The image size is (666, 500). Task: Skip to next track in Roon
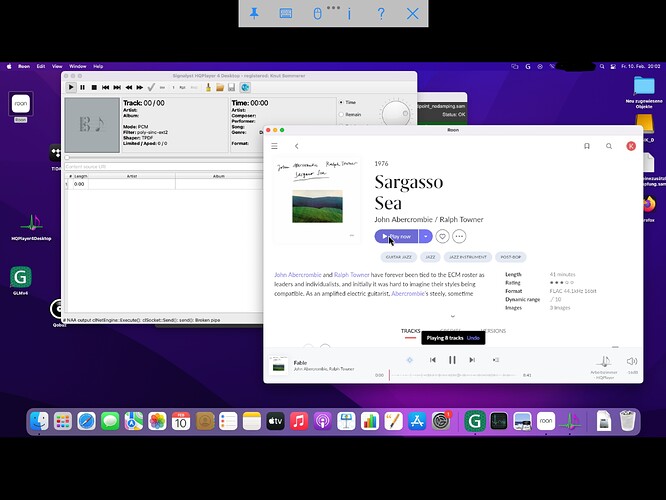[472, 360]
